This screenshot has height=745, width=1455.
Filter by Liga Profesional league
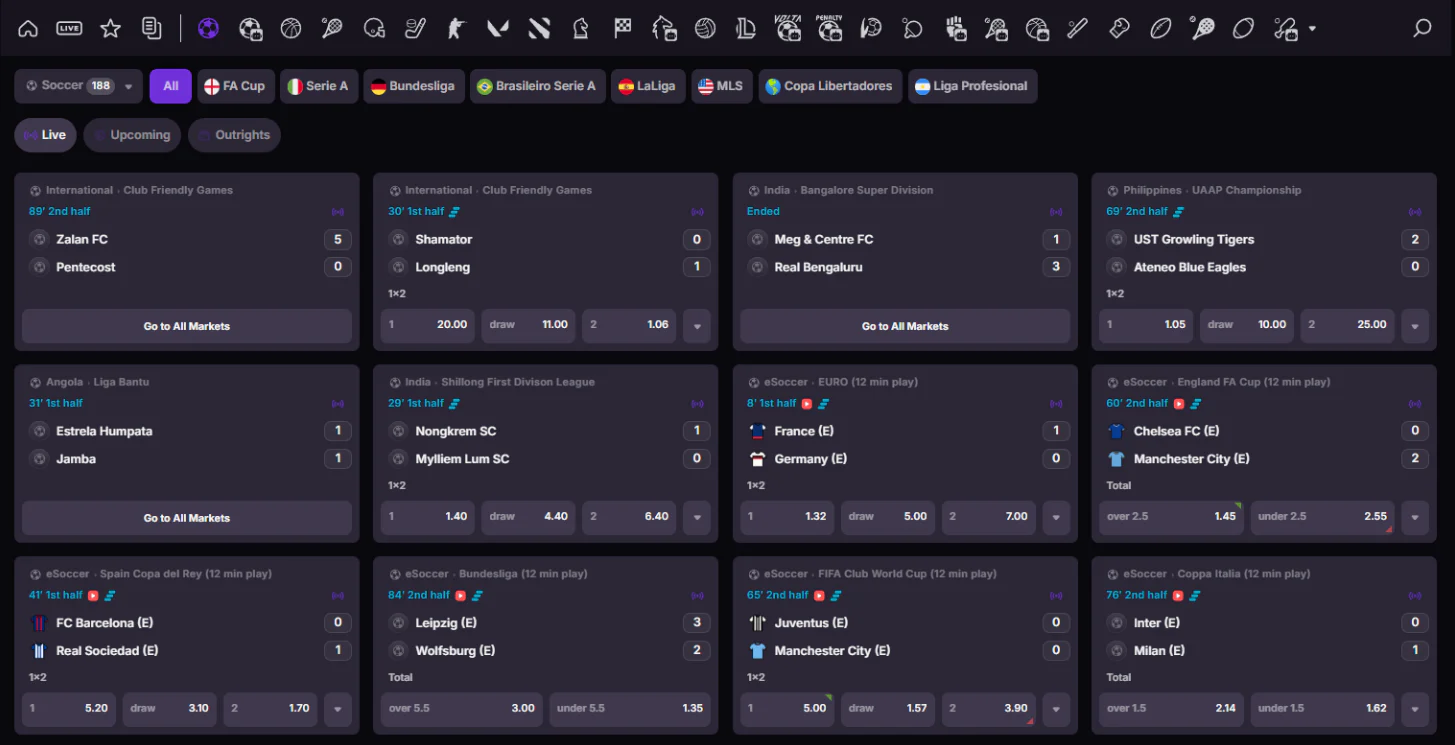(972, 86)
